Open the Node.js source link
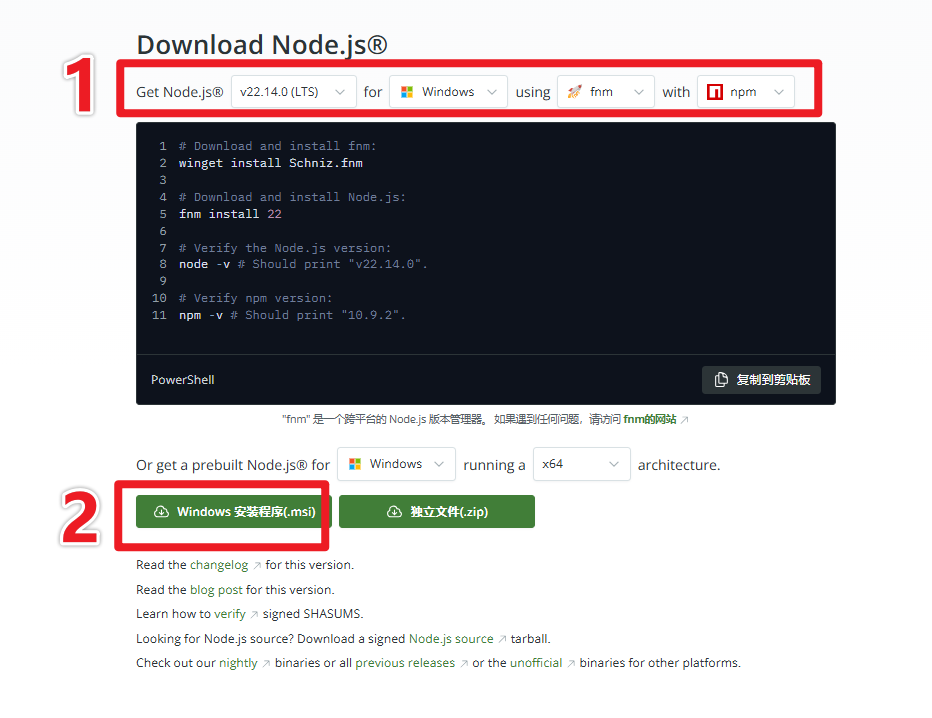Screen dimensions: 932x718 (451, 638)
